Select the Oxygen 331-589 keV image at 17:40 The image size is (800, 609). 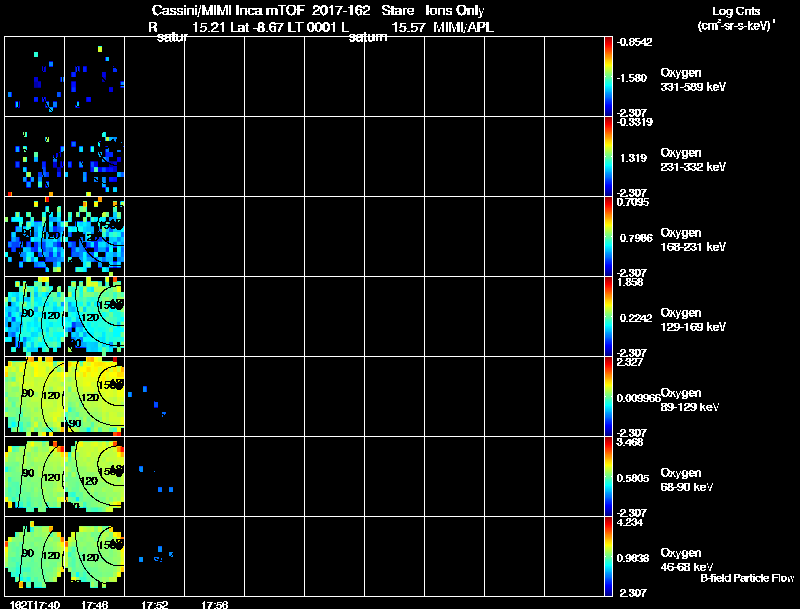click(x=35, y=77)
